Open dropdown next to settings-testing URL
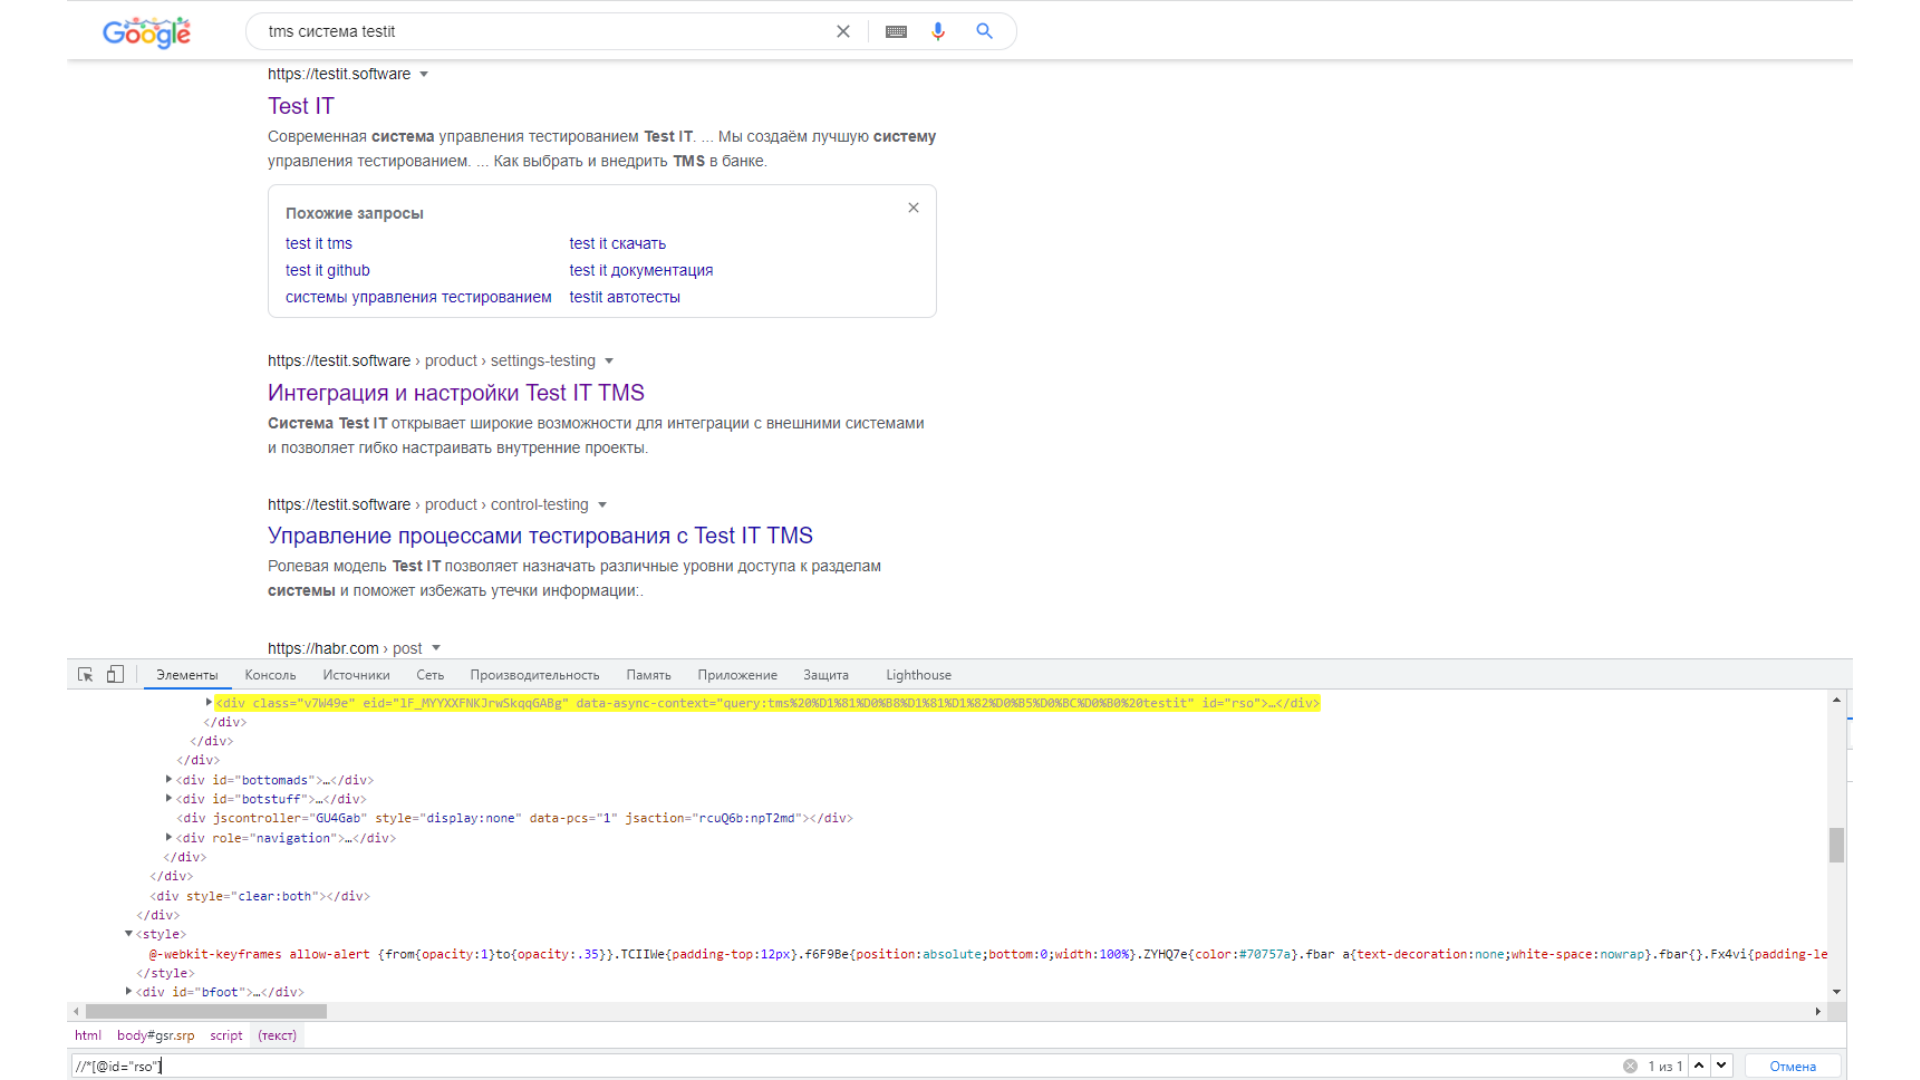This screenshot has width=1920, height=1080. click(608, 361)
